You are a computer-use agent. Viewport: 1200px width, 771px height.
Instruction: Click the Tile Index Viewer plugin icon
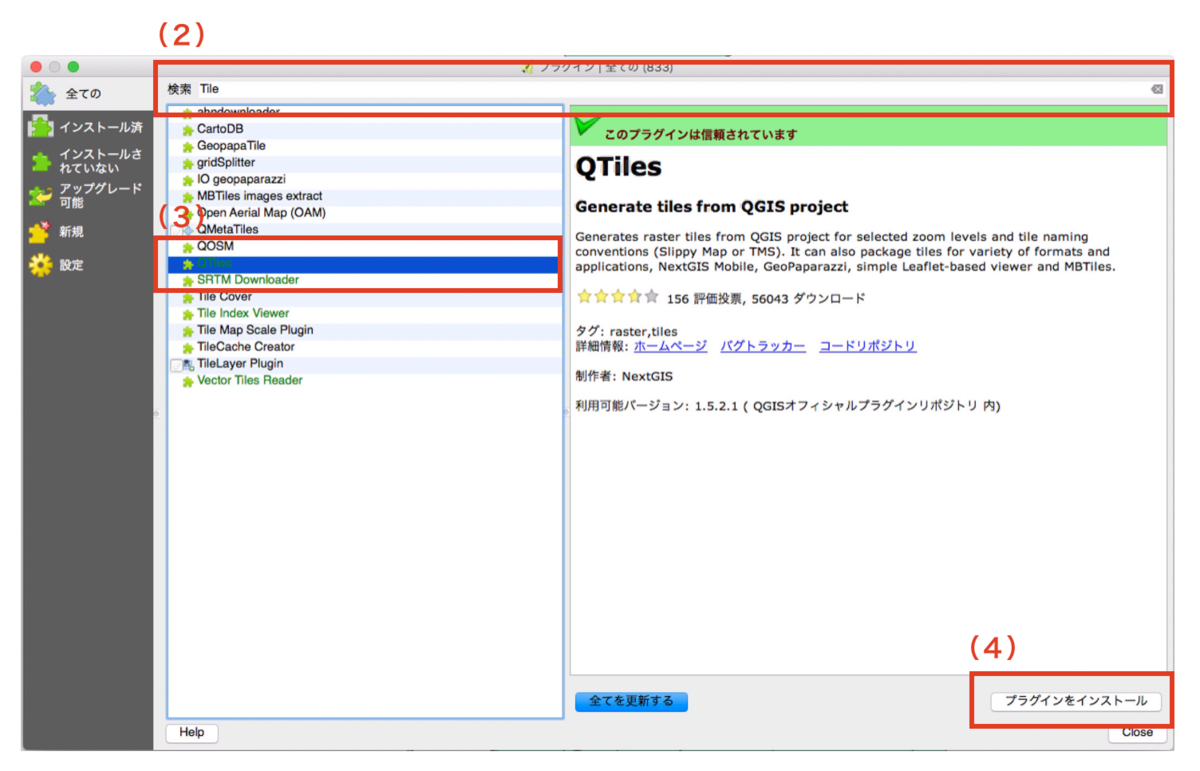(x=187, y=314)
